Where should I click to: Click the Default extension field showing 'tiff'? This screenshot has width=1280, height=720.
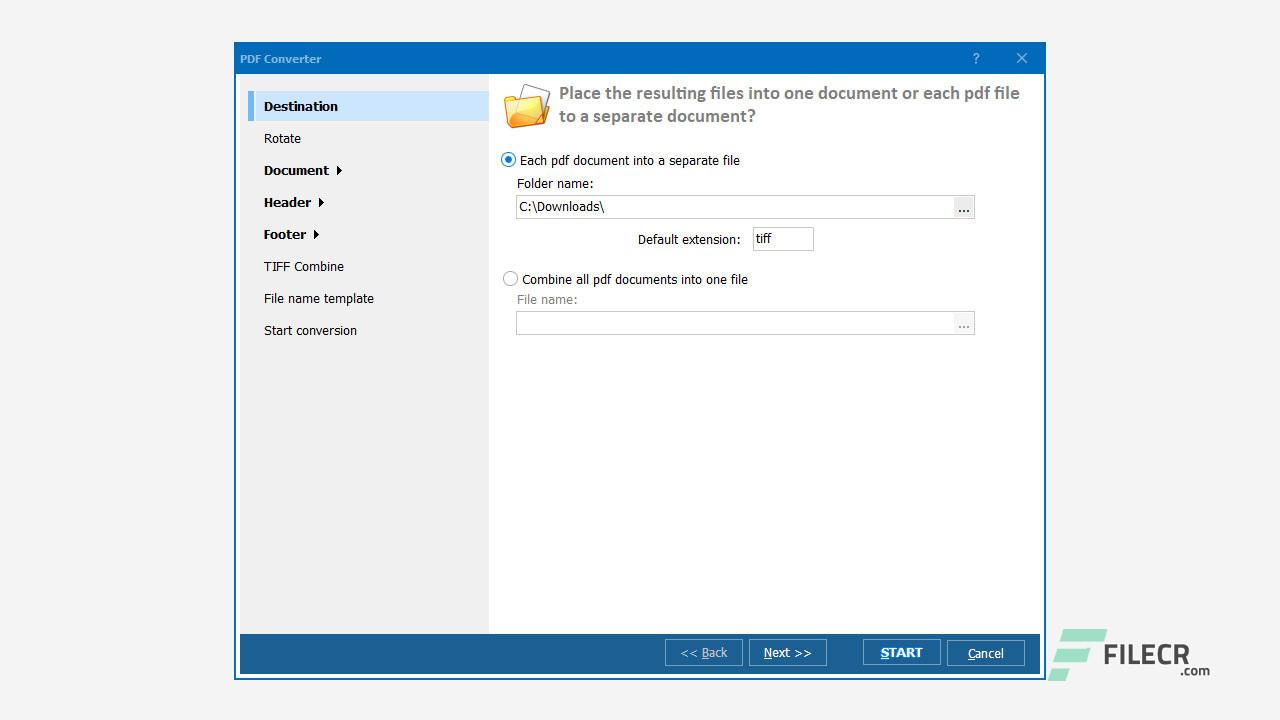[x=782, y=238]
